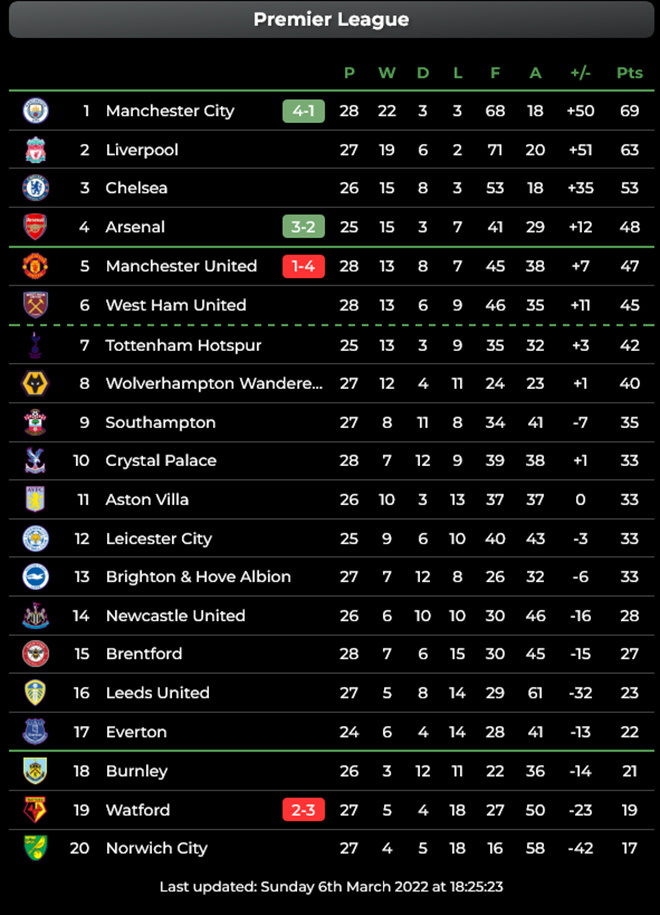Click the Newcastle United badge
The width and height of the screenshot is (660, 915).
click(x=34, y=615)
